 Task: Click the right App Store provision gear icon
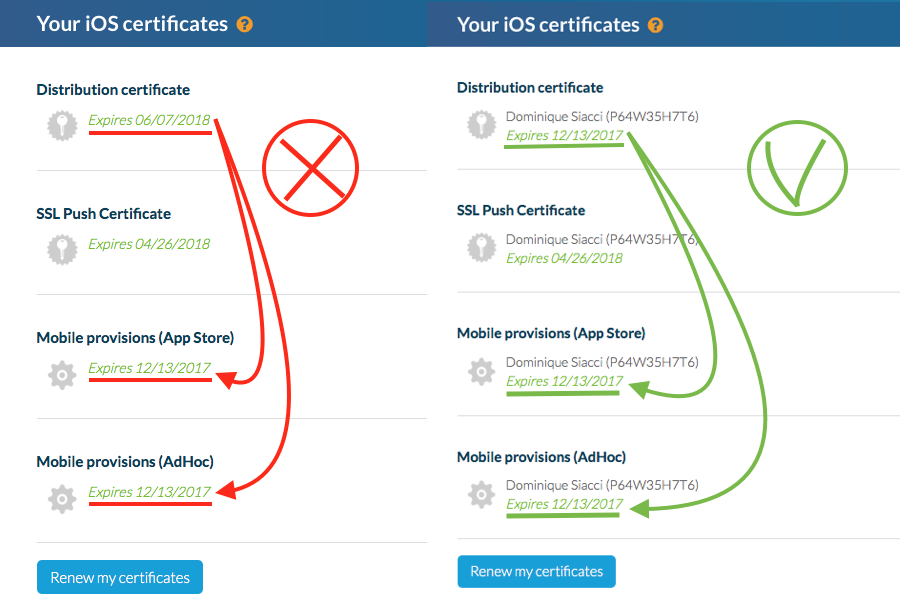click(x=482, y=371)
